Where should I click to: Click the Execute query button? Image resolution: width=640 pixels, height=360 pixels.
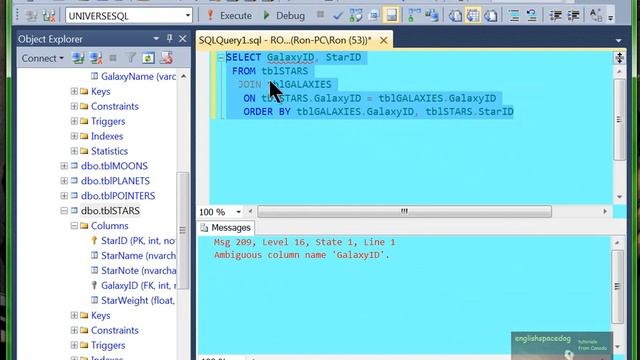click(x=229, y=16)
